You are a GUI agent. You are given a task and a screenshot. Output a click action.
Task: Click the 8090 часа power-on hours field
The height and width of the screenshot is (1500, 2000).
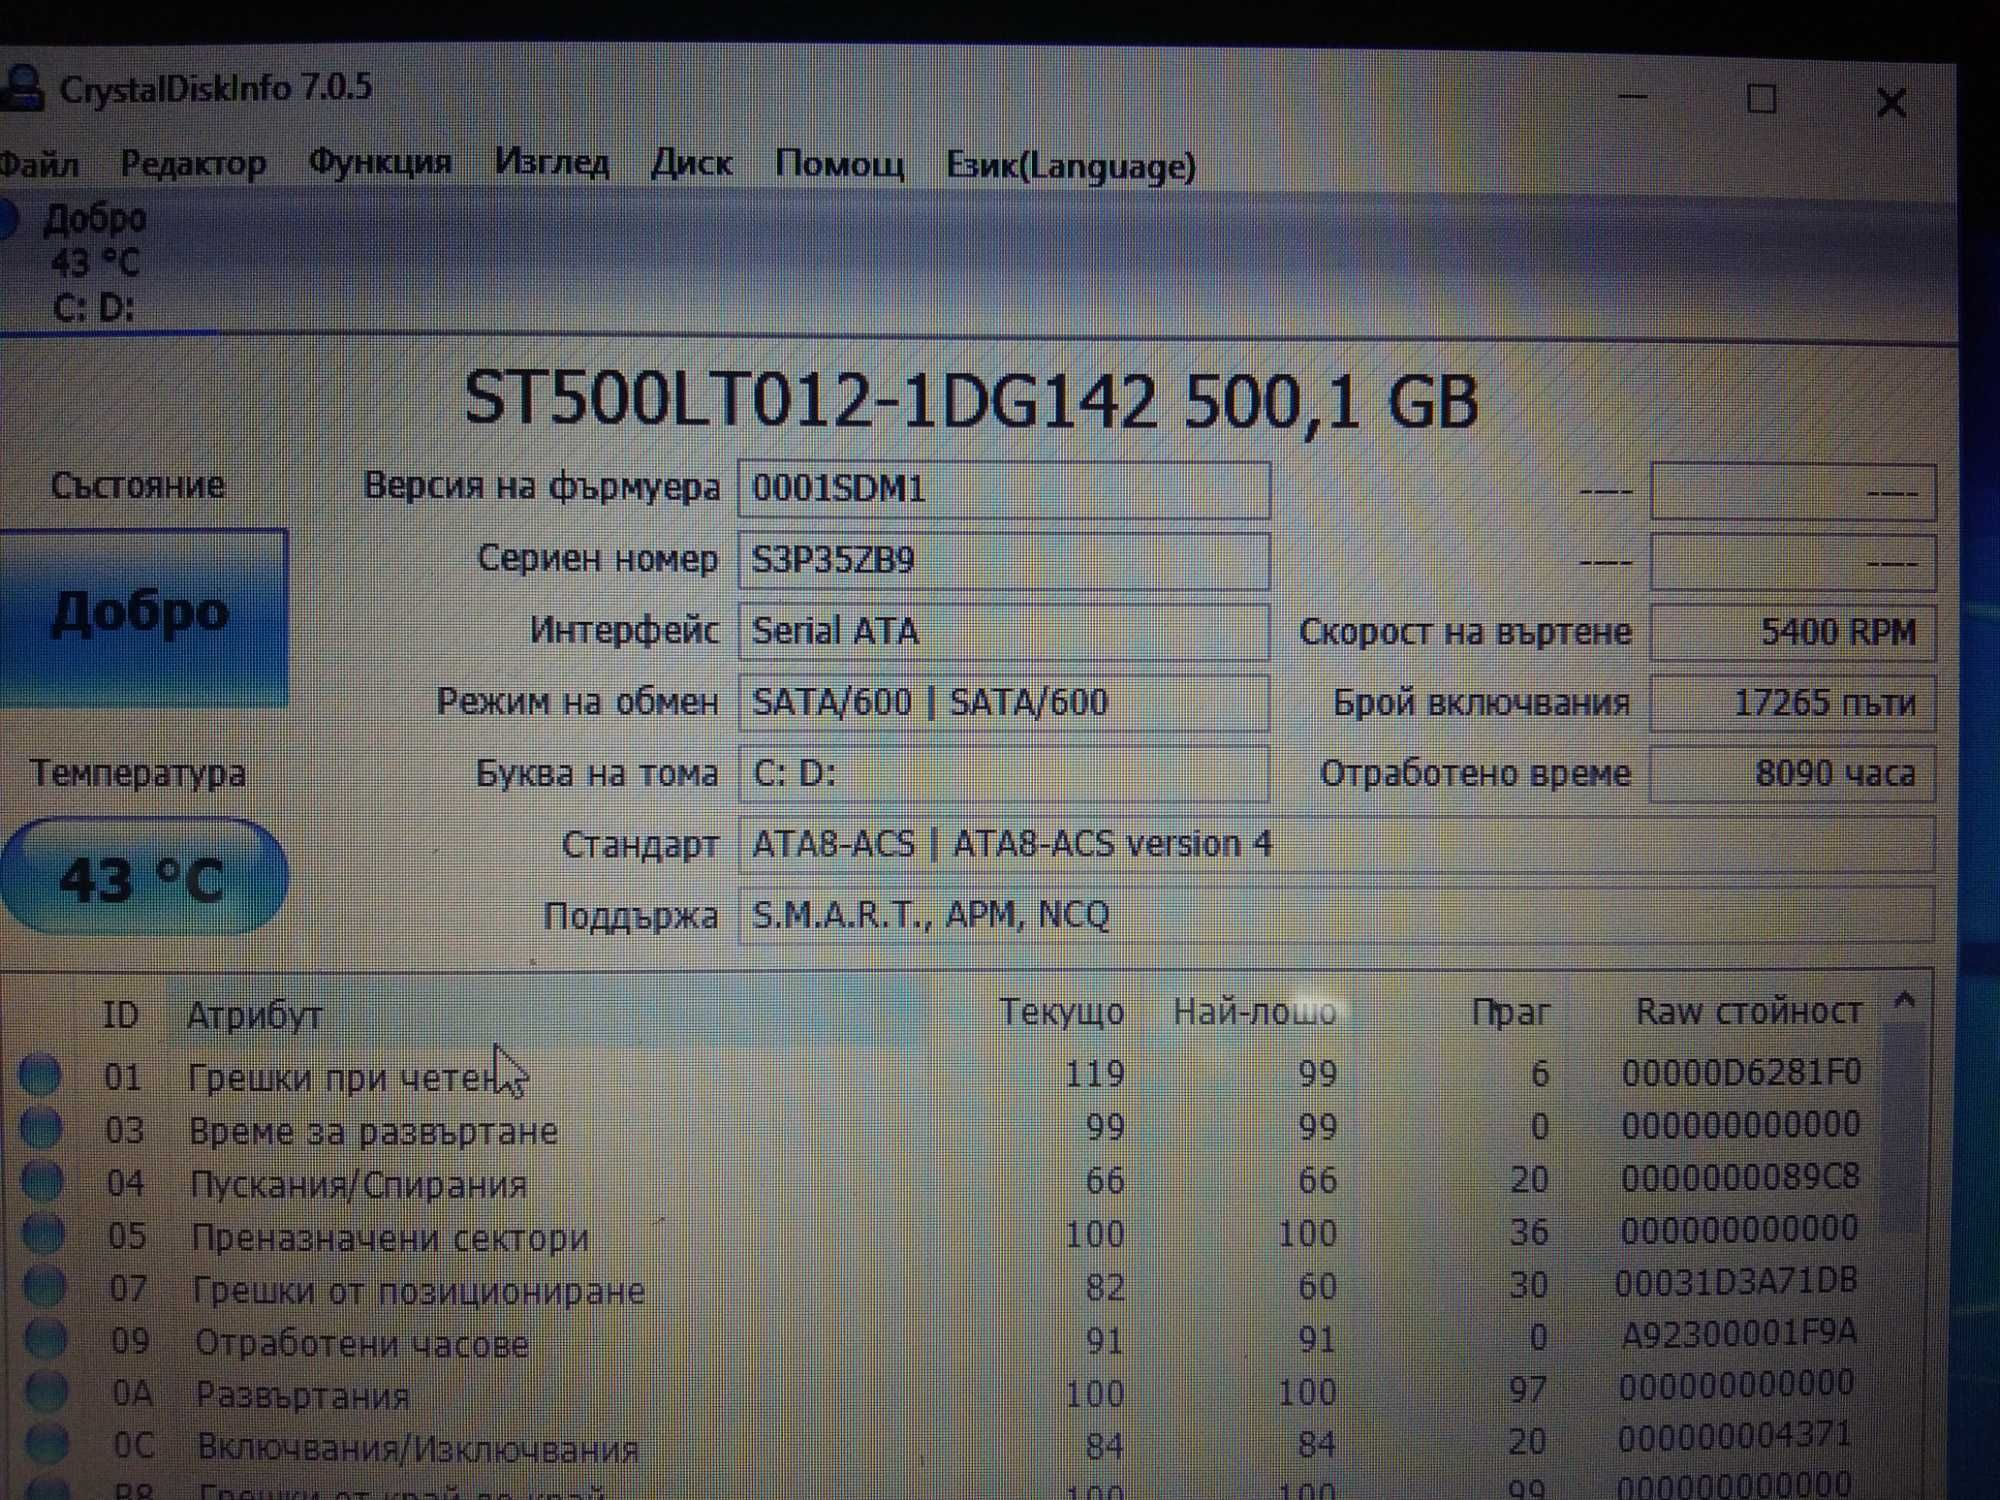point(1793,774)
